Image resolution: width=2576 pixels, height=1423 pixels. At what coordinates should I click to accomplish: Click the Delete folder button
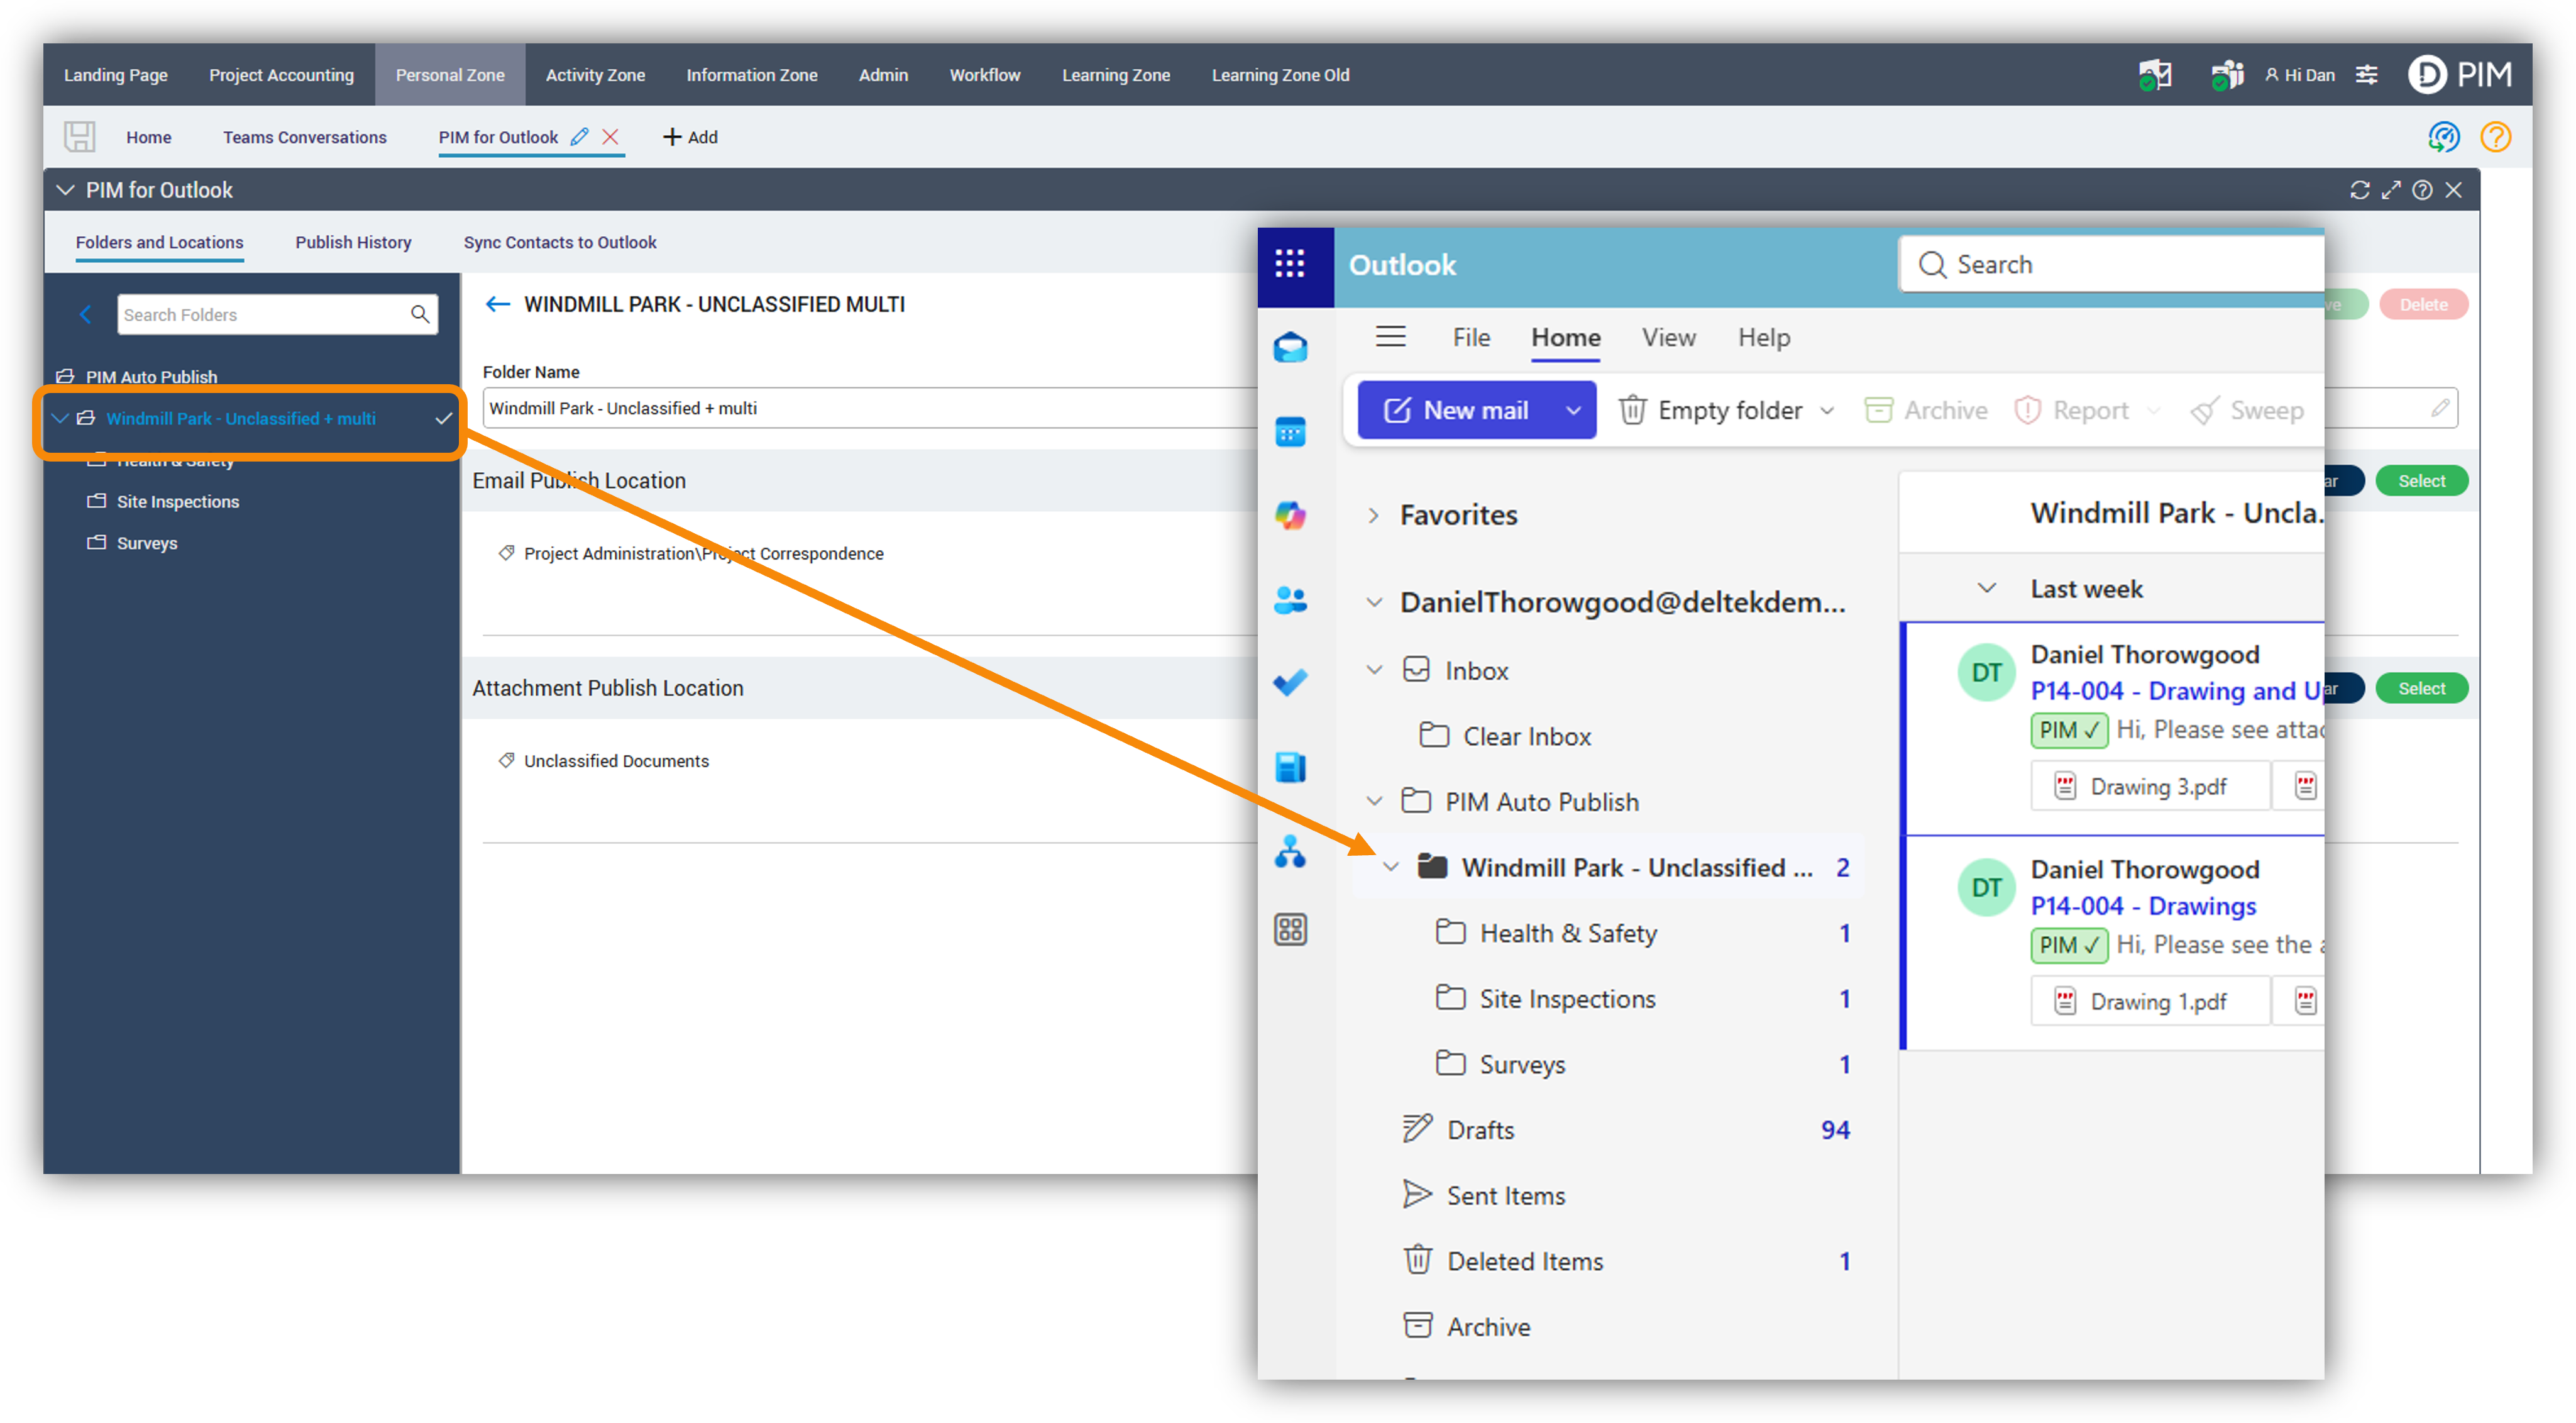click(x=2423, y=304)
